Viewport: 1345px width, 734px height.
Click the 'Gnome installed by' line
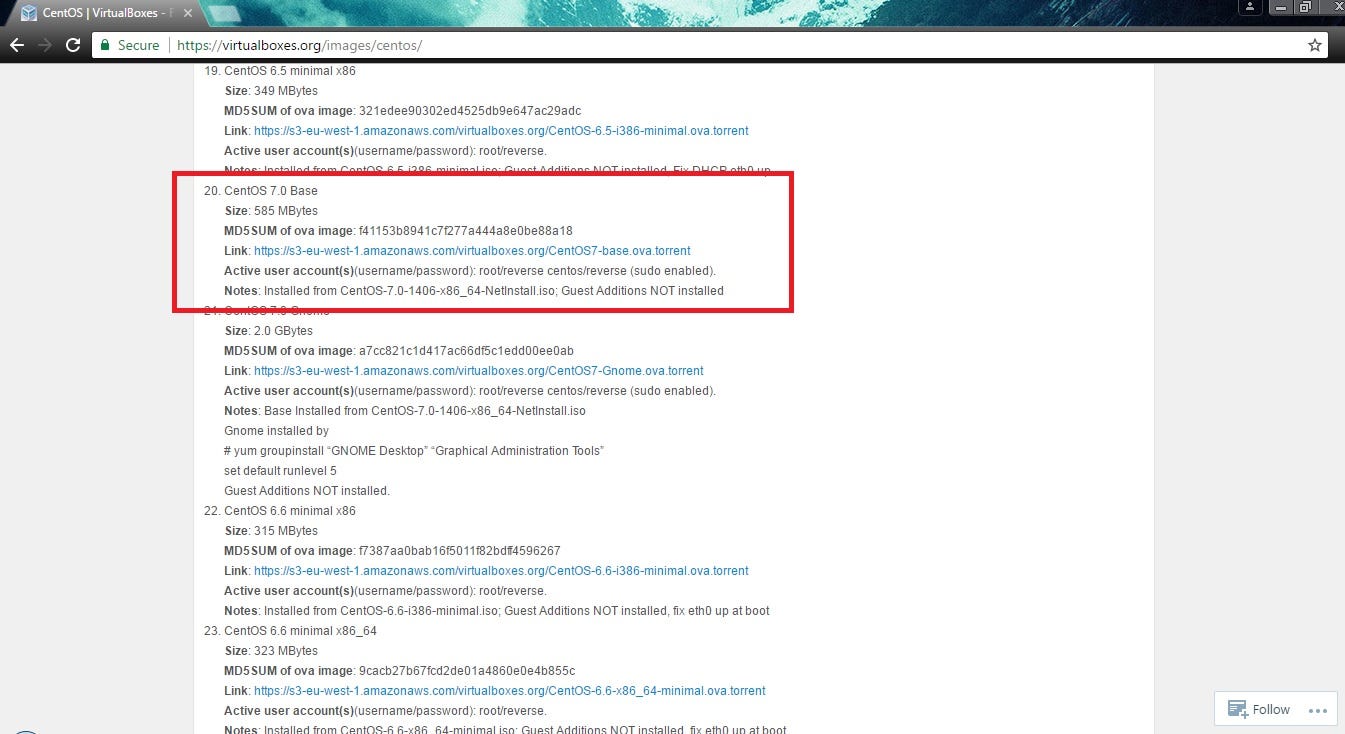click(276, 431)
